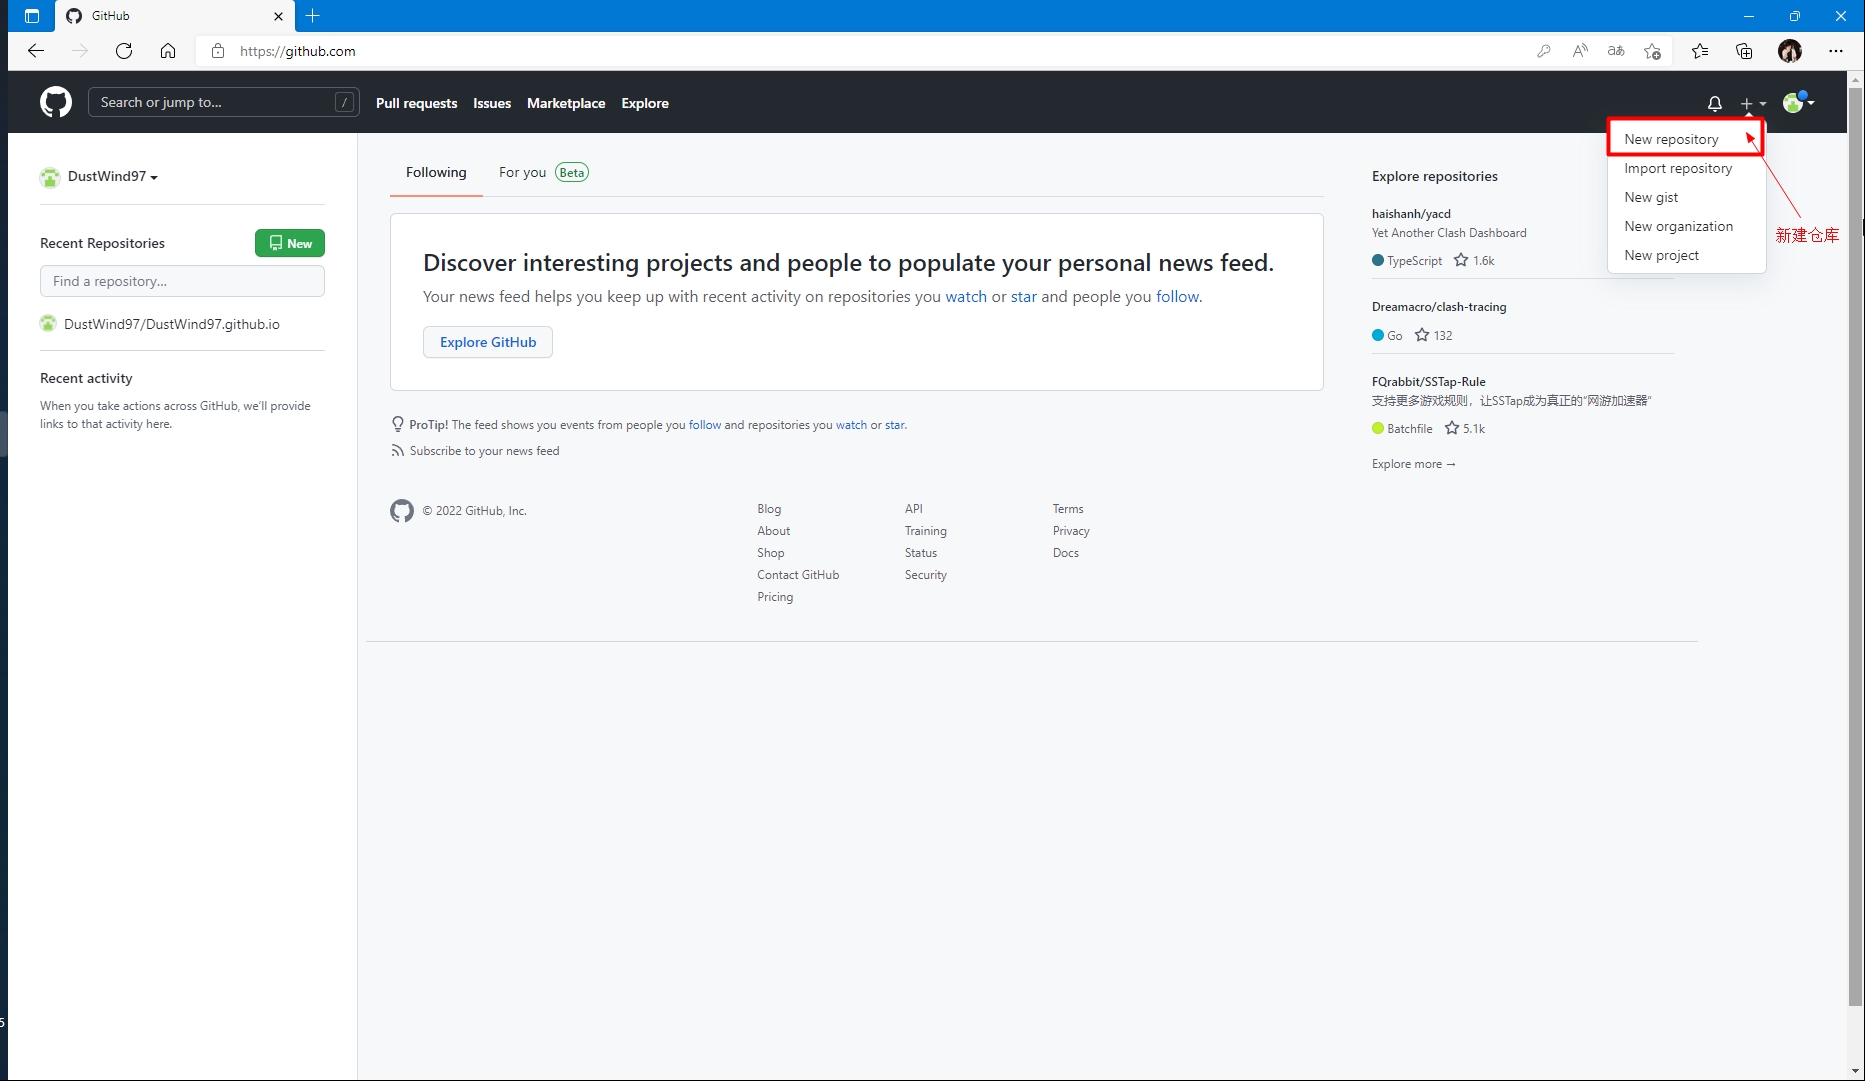The width and height of the screenshot is (1865, 1081).
Task: Close the GitHub browser tab
Action: pyautogui.click(x=279, y=16)
